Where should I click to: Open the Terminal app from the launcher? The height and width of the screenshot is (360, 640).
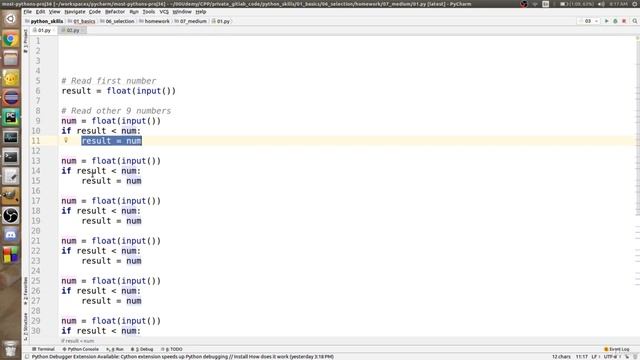[11, 157]
